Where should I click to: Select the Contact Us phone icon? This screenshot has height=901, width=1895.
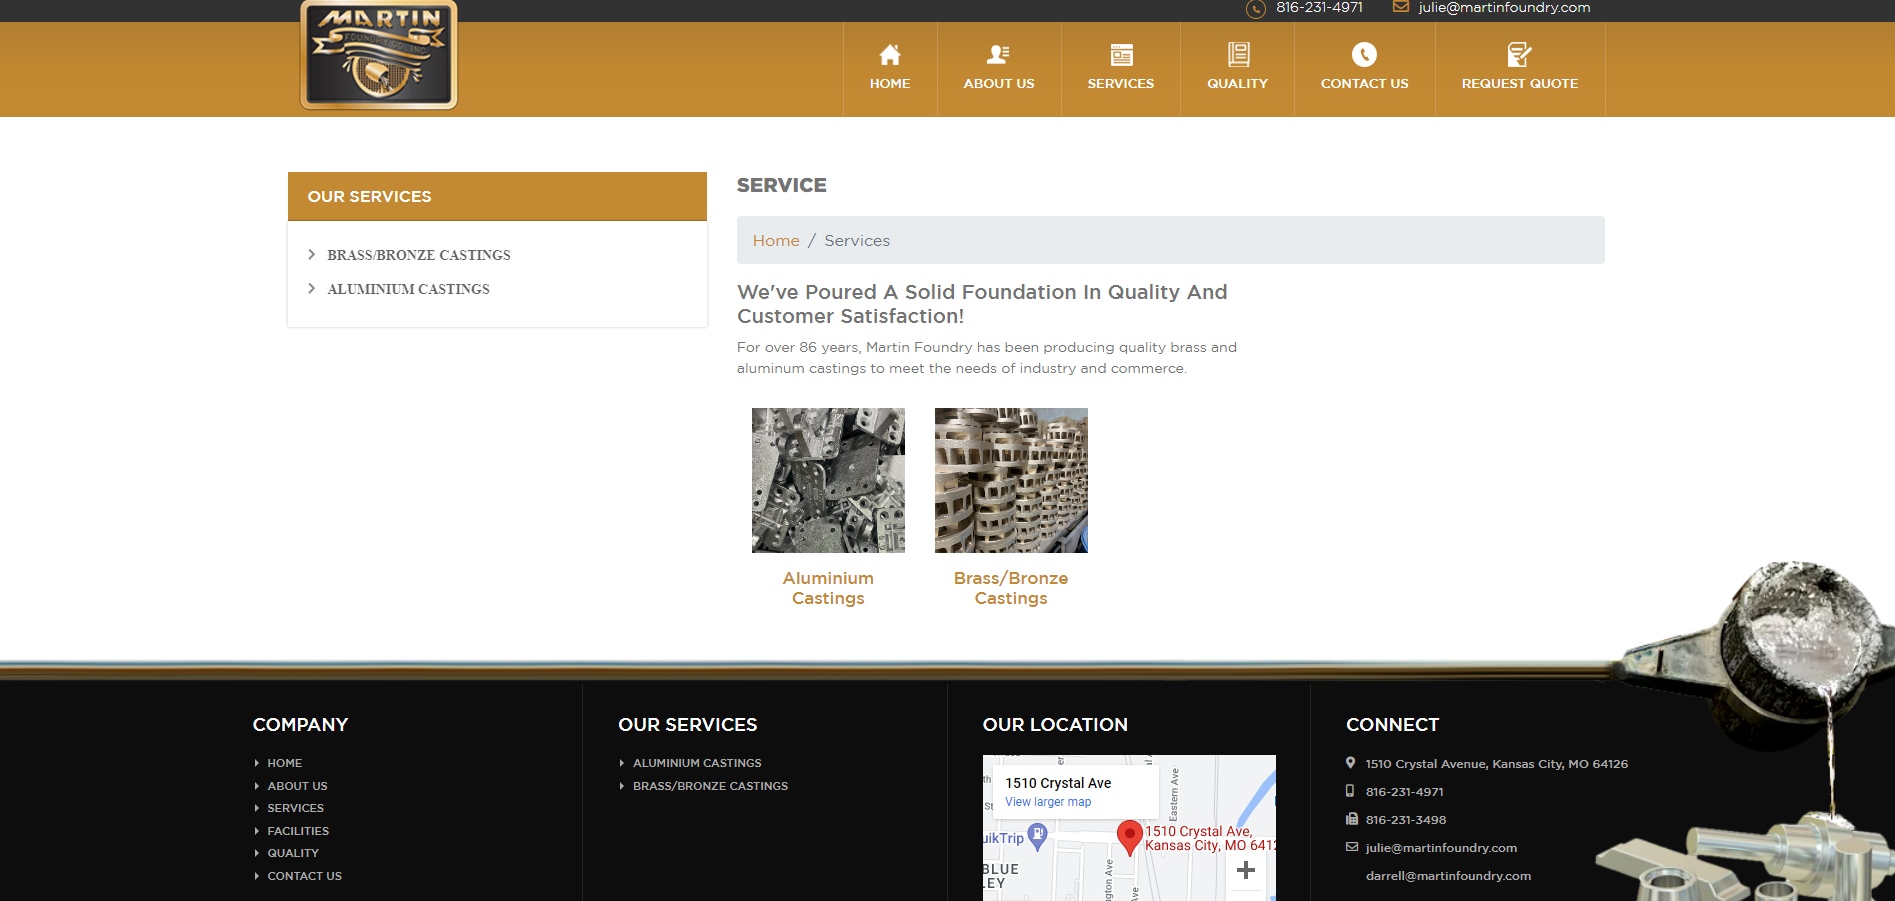(x=1364, y=55)
